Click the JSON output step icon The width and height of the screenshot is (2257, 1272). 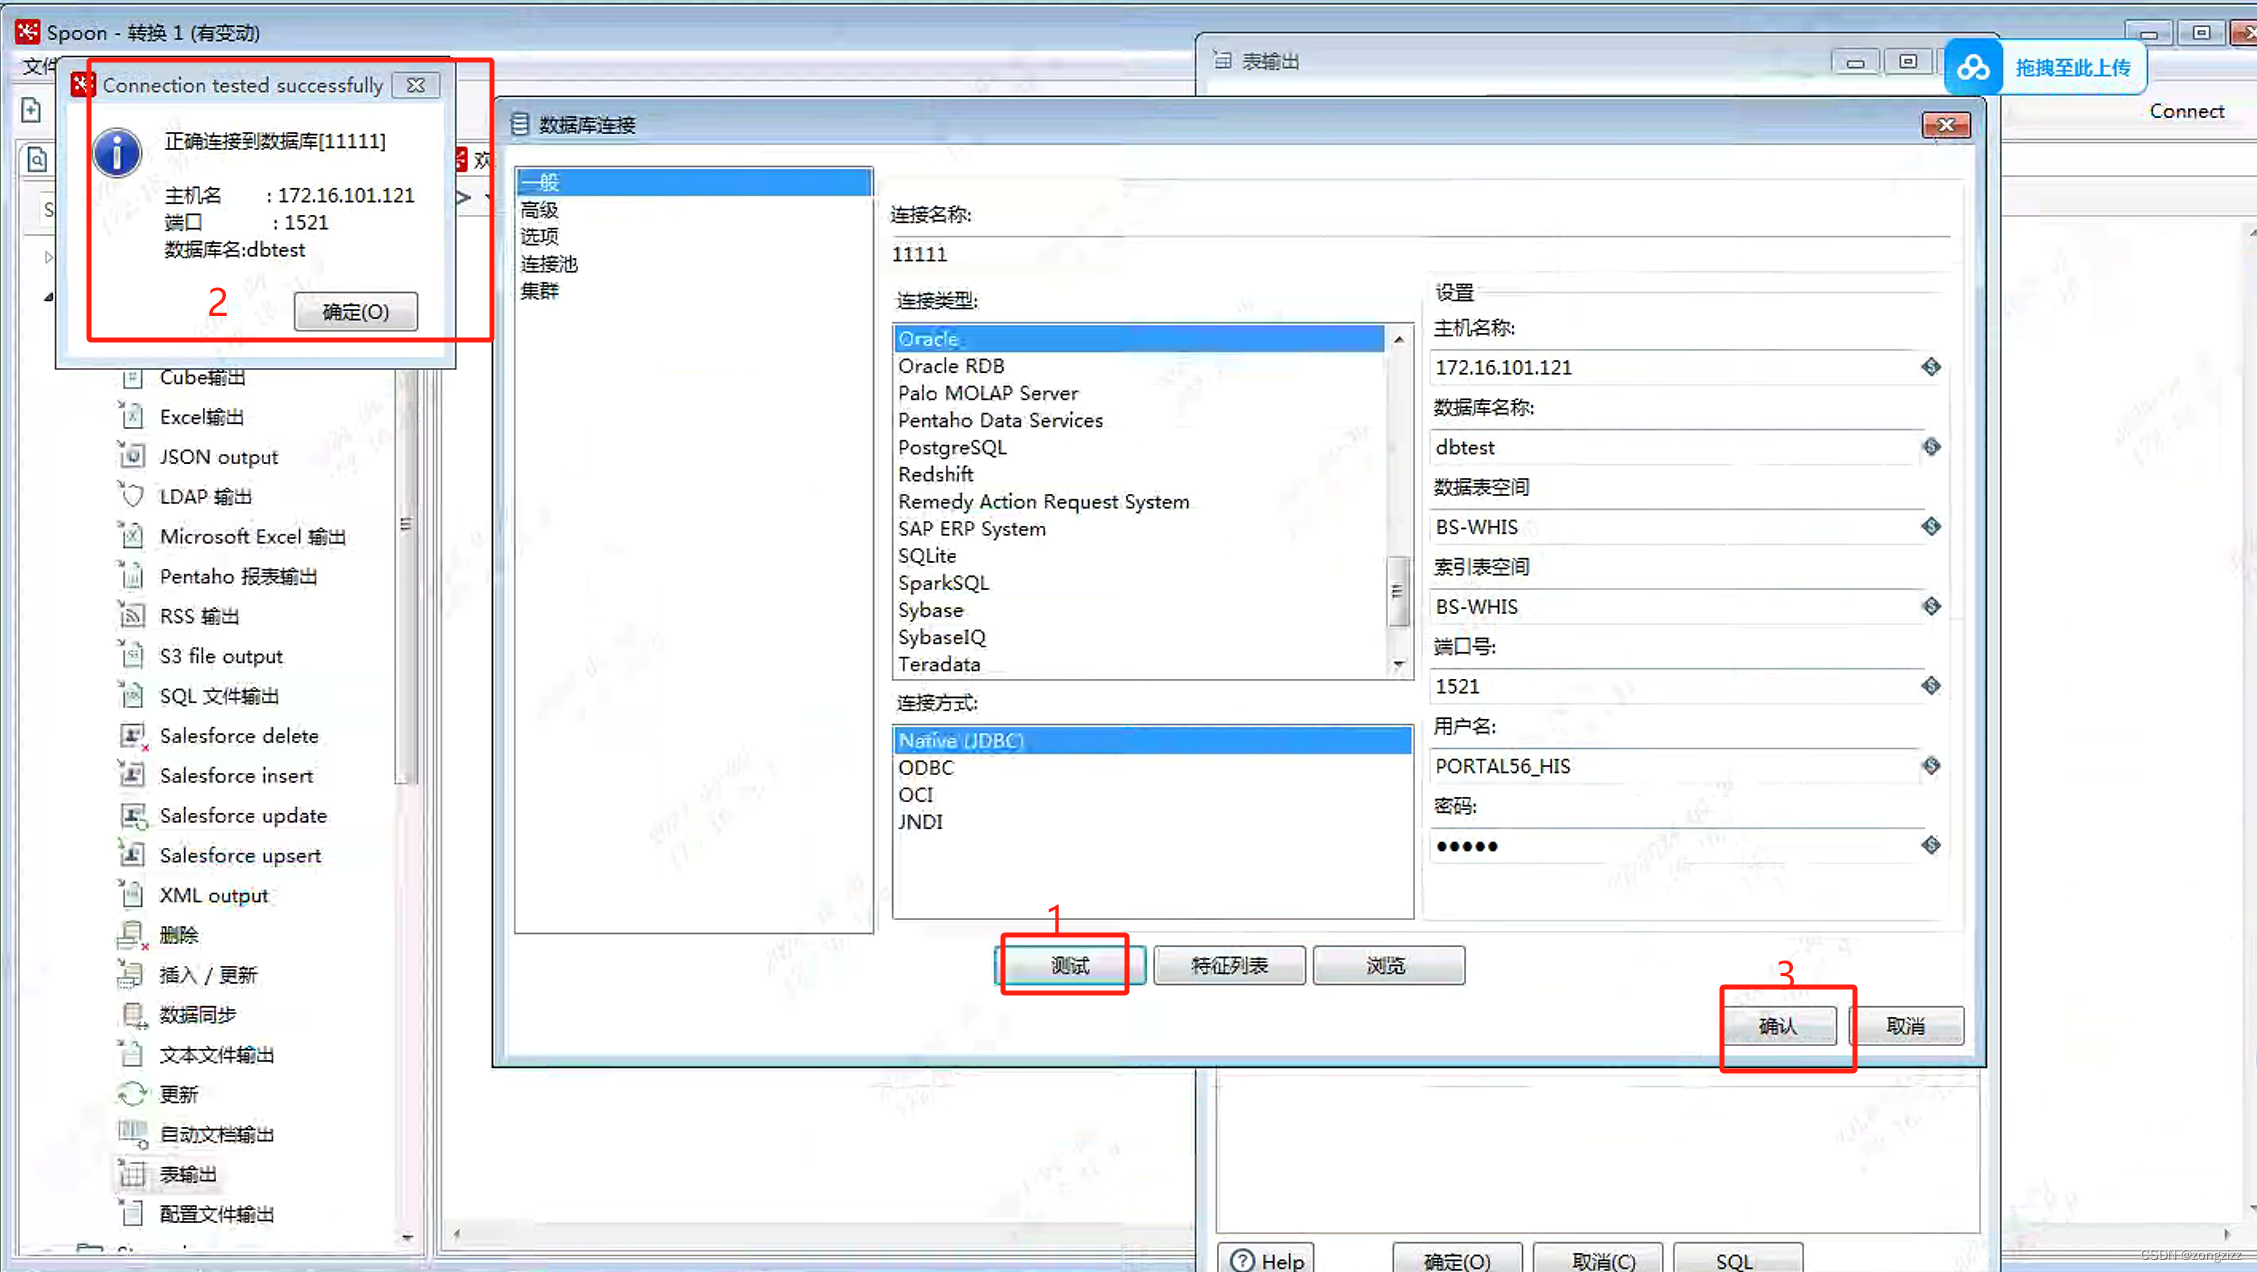click(132, 456)
